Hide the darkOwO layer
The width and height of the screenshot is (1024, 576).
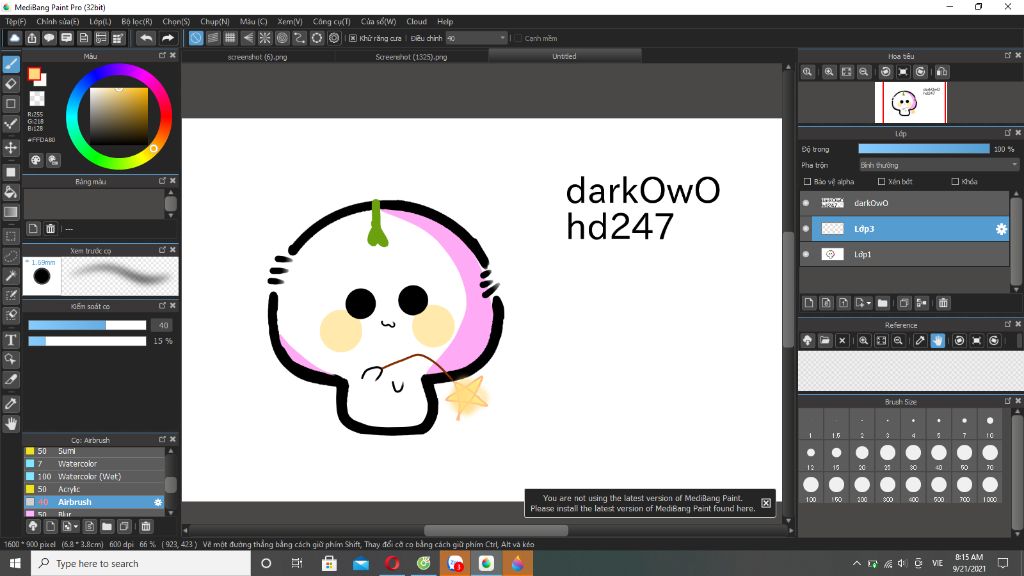tap(806, 203)
